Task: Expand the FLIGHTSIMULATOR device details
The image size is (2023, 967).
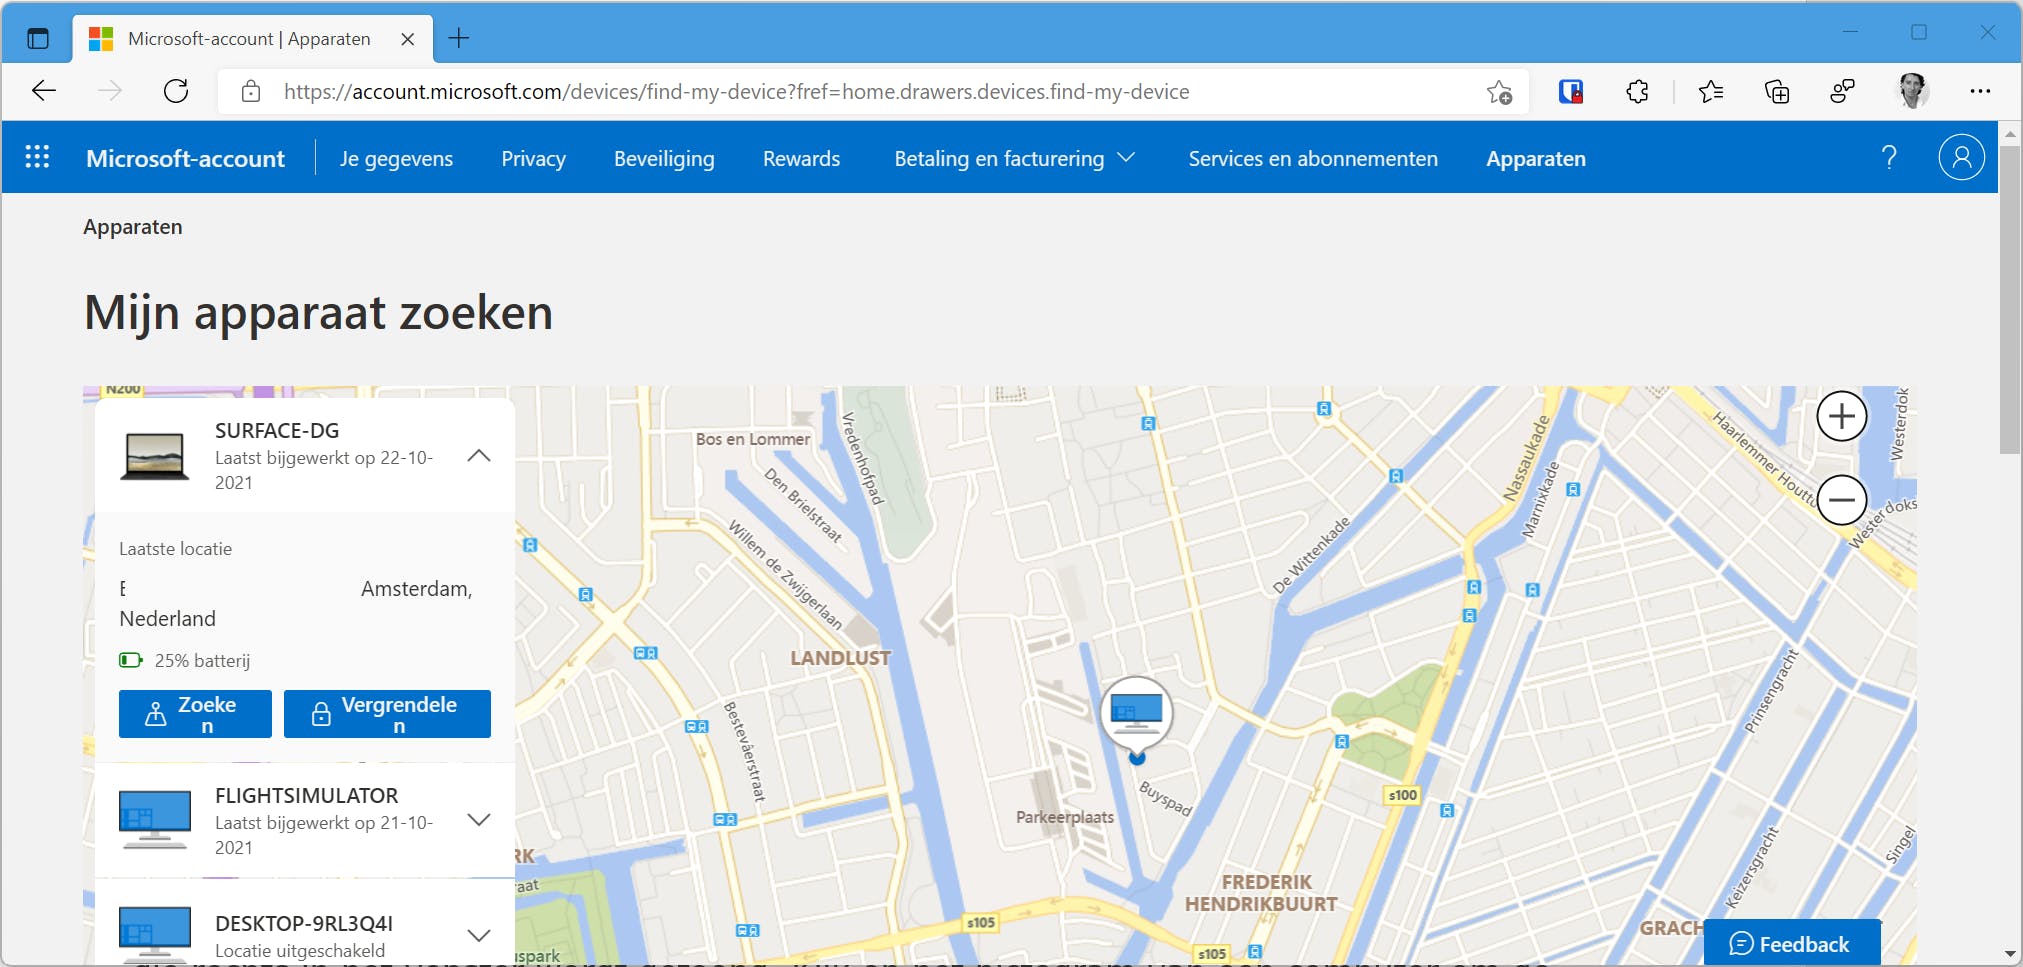Action: 479,820
